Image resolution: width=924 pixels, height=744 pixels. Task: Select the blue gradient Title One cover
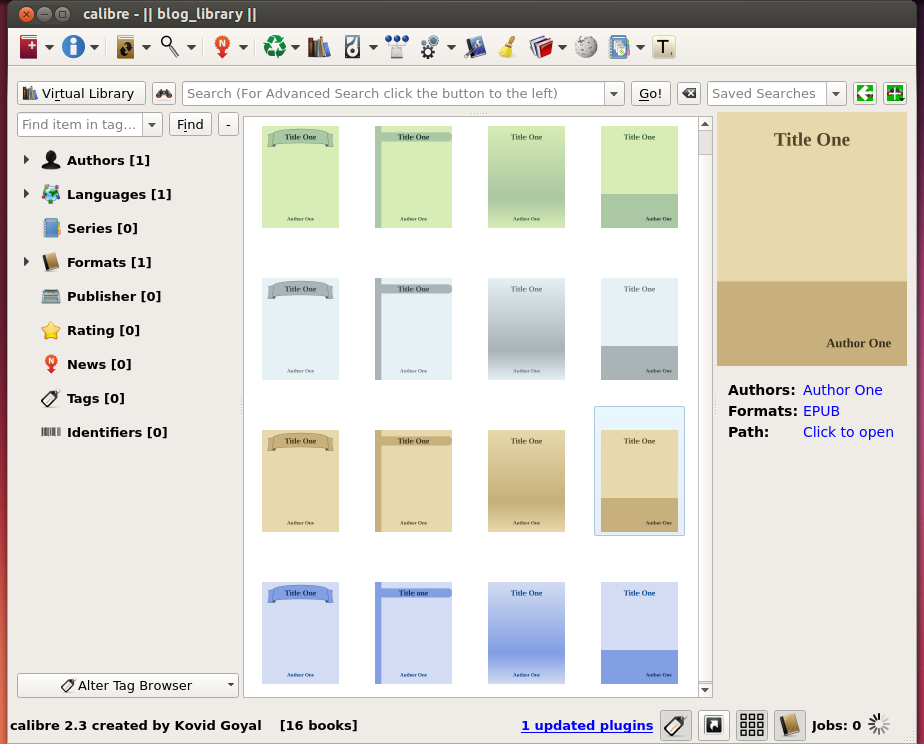[526, 633]
